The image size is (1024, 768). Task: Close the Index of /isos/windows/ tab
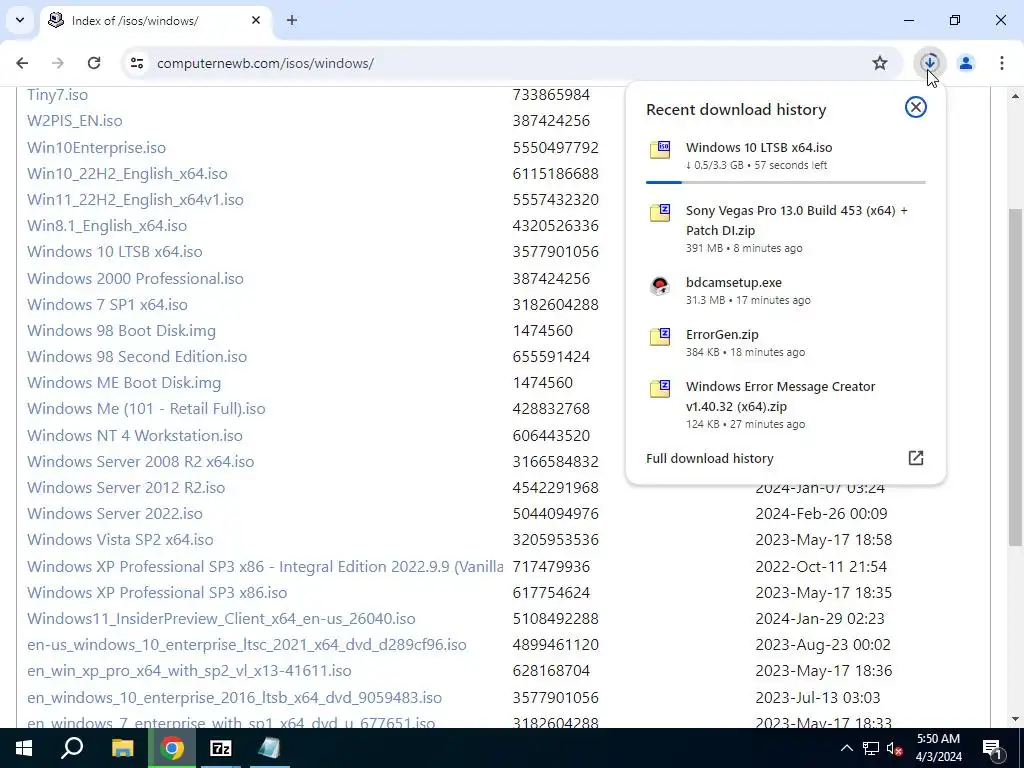click(x=256, y=20)
